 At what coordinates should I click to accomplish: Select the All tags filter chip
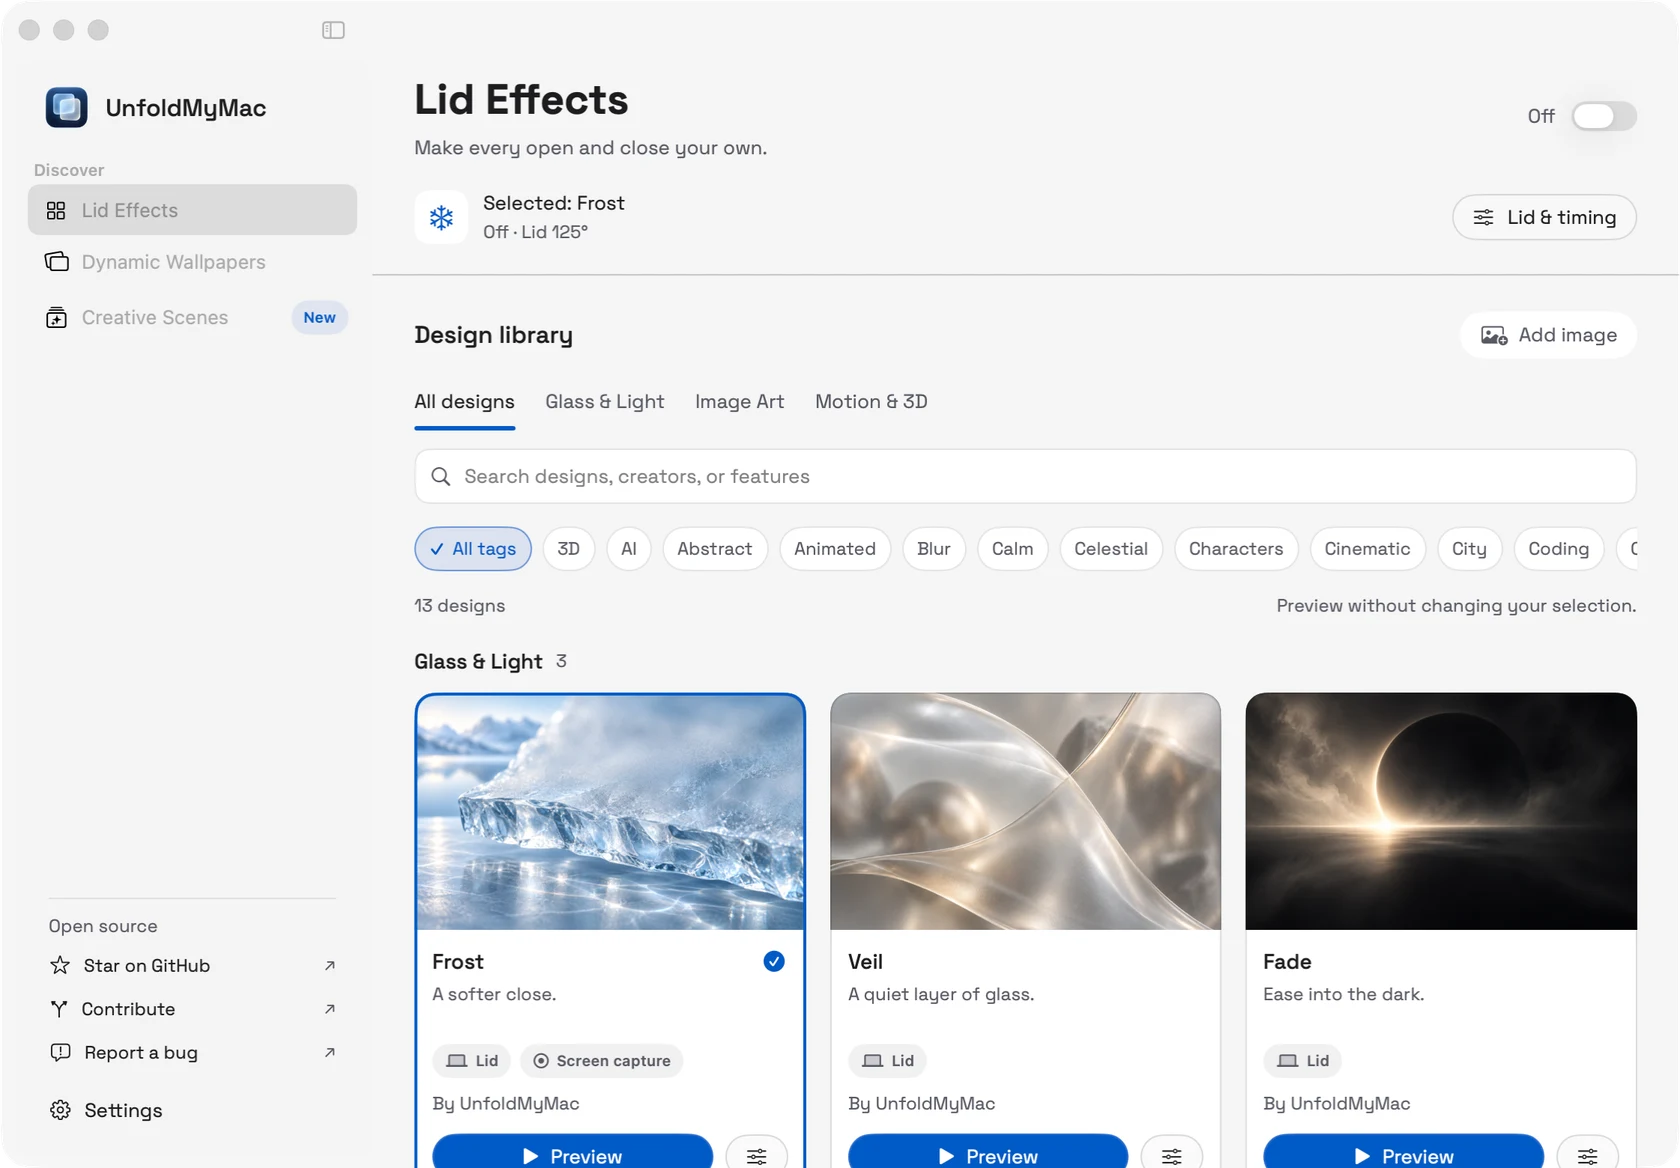click(x=473, y=549)
